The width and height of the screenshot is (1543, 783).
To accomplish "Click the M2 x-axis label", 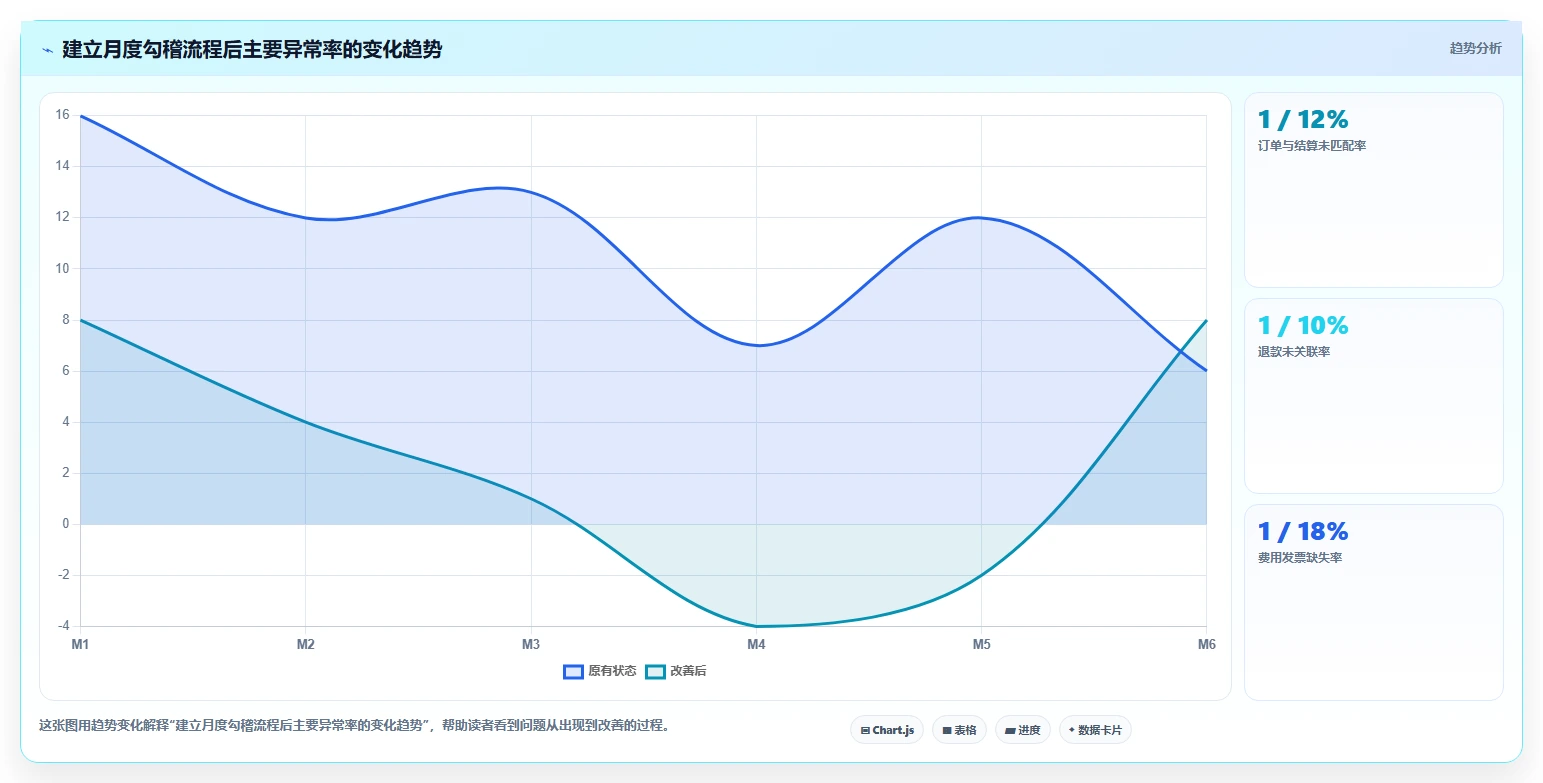I will (x=306, y=644).
